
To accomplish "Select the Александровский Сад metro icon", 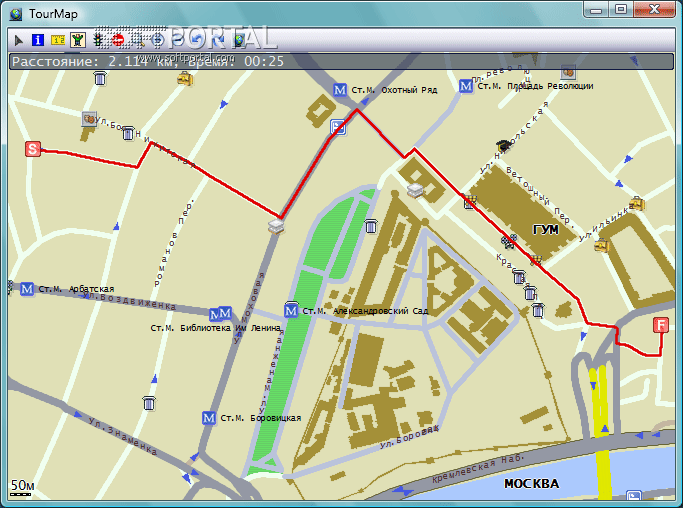I will click(291, 311).
